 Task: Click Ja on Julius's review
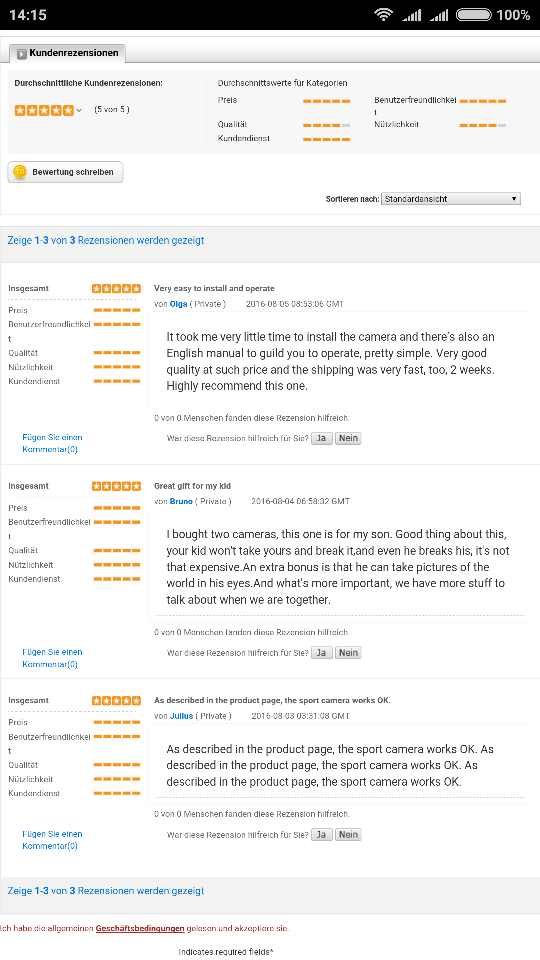tap(321, 834)
